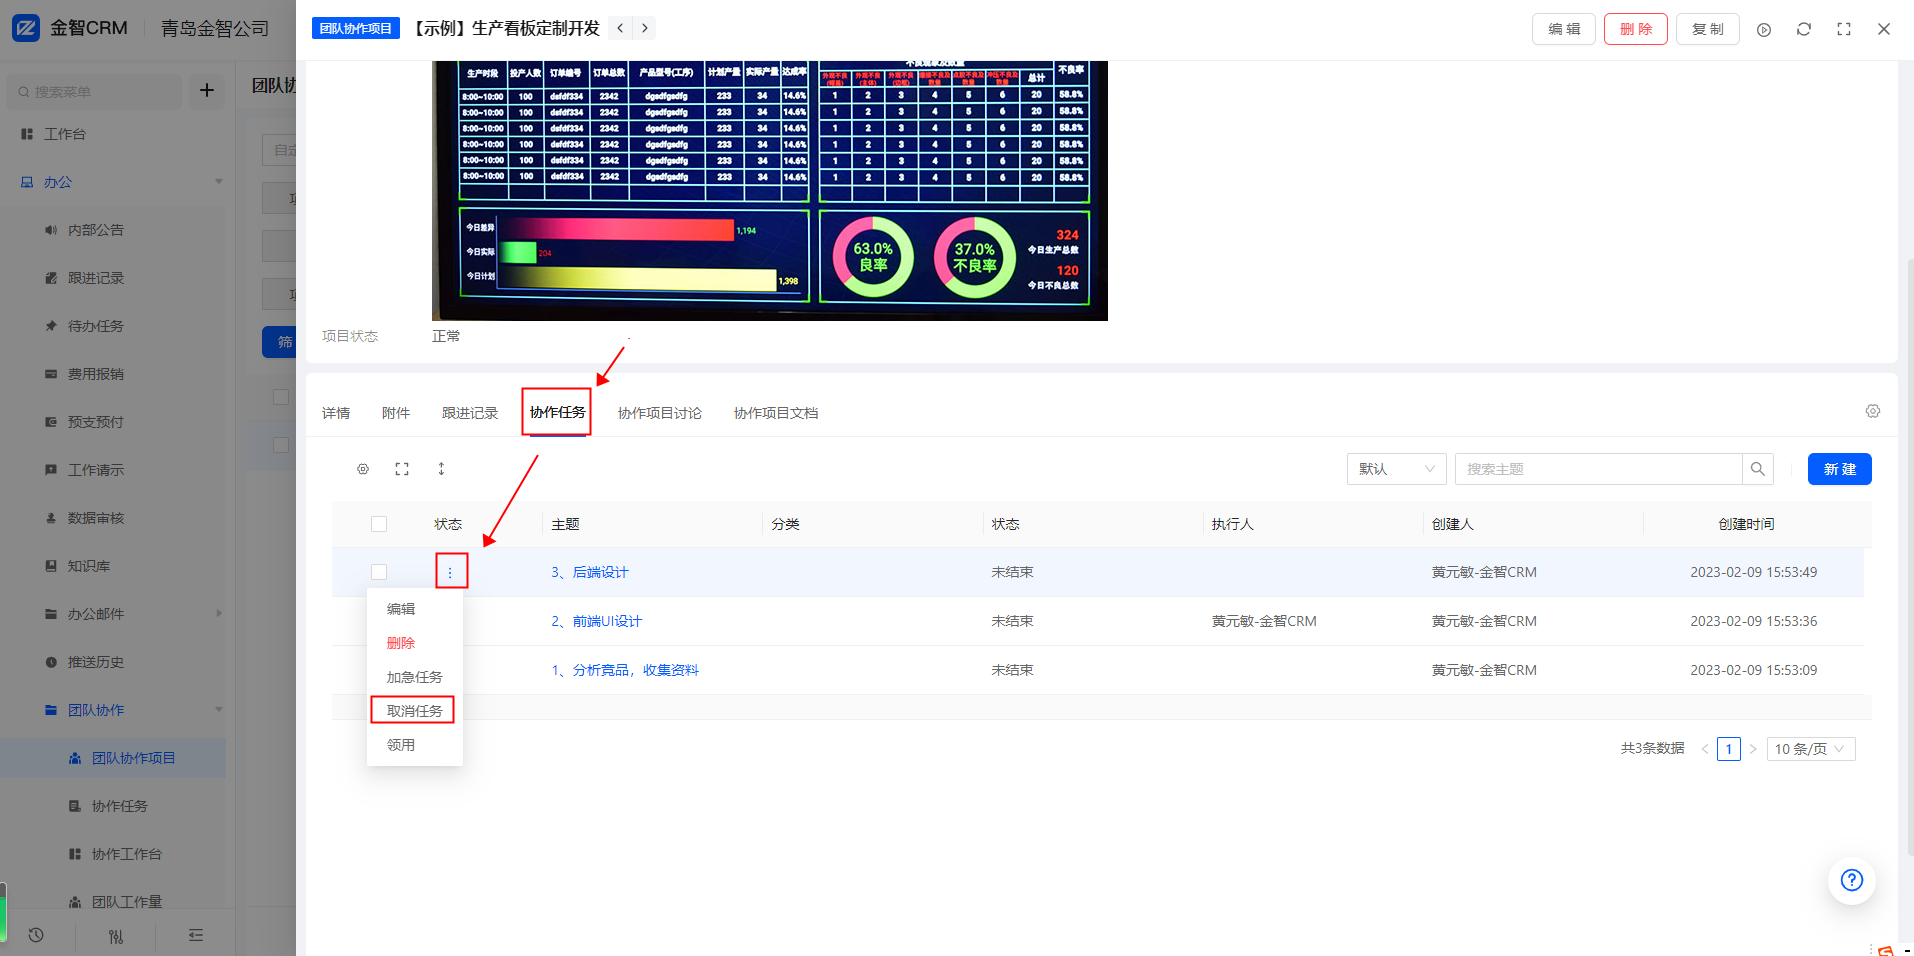This screenshot has height=956, width=1914.
Task: Choose 删除 from the context menu
Action: (415, 643)
